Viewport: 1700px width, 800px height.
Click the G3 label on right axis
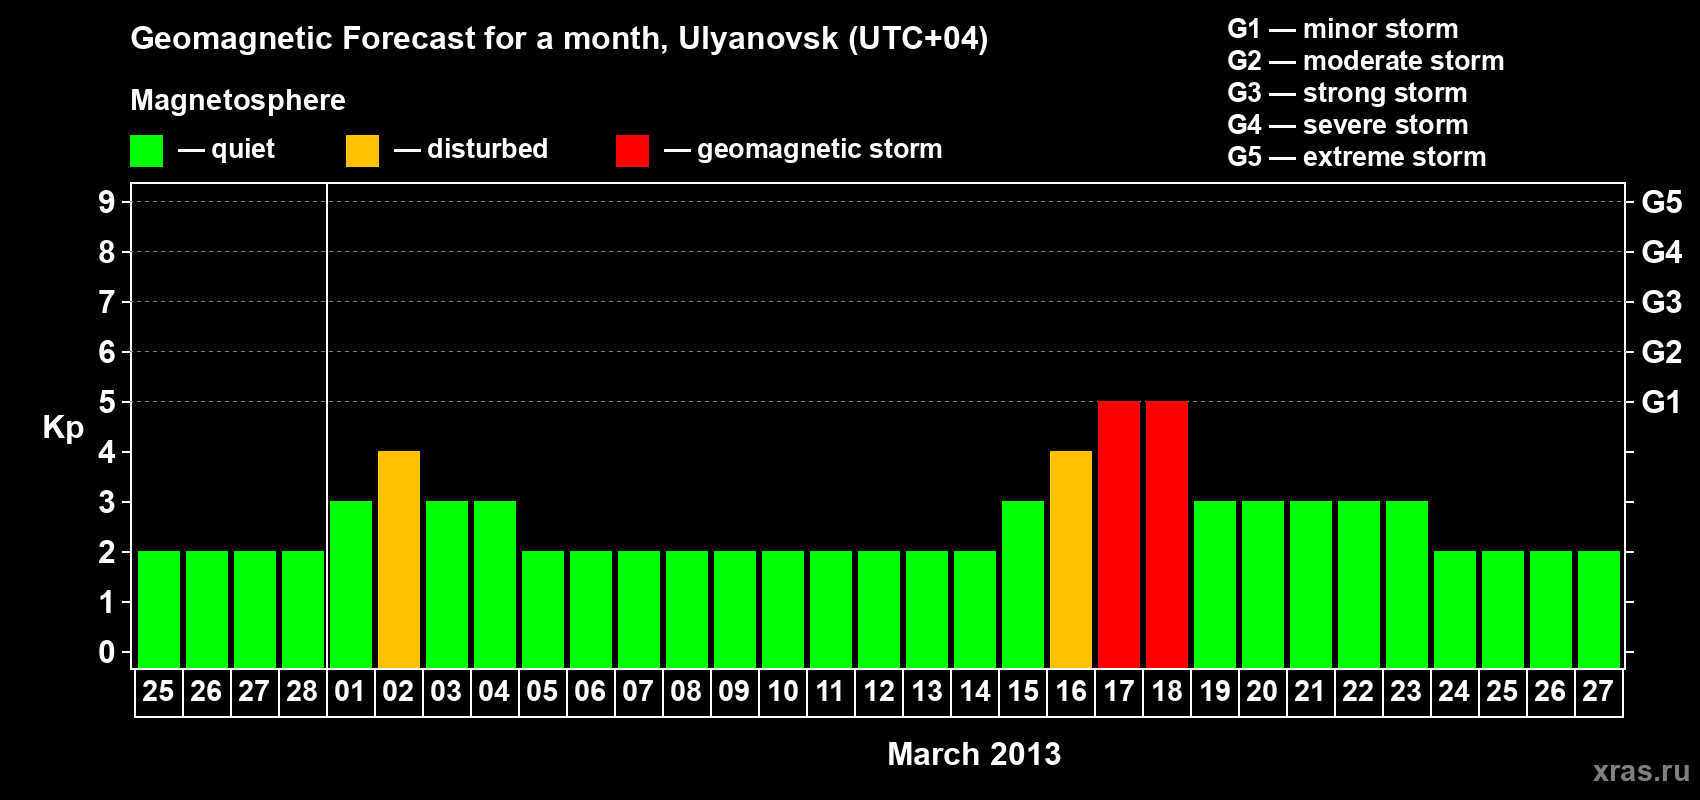coord(1662,302)
